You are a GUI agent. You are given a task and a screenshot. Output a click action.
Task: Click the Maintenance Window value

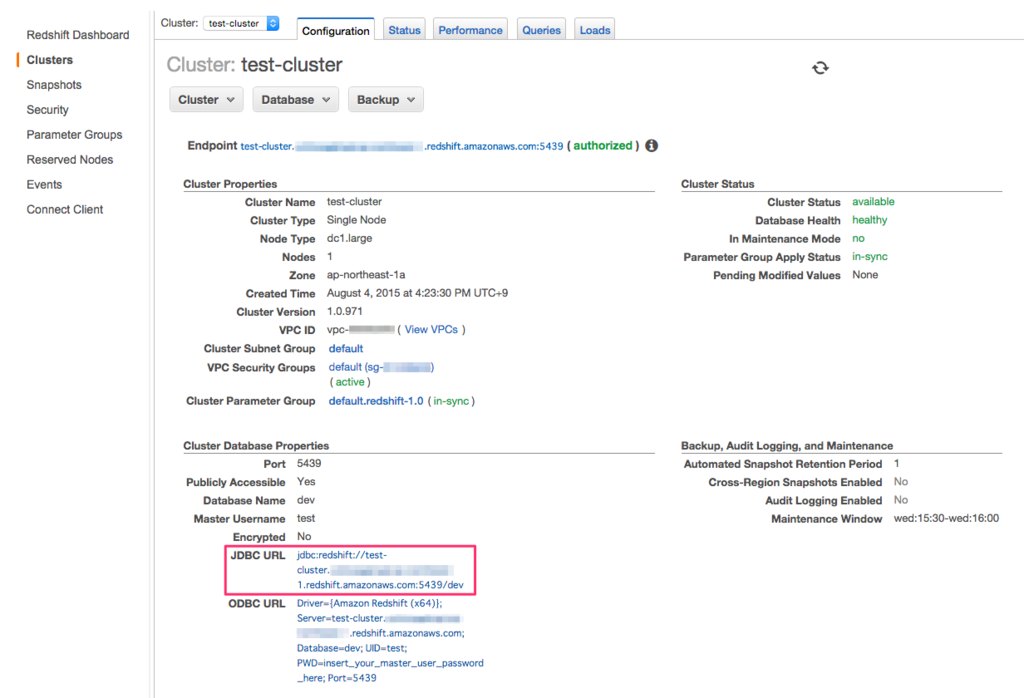coord(946,518)
